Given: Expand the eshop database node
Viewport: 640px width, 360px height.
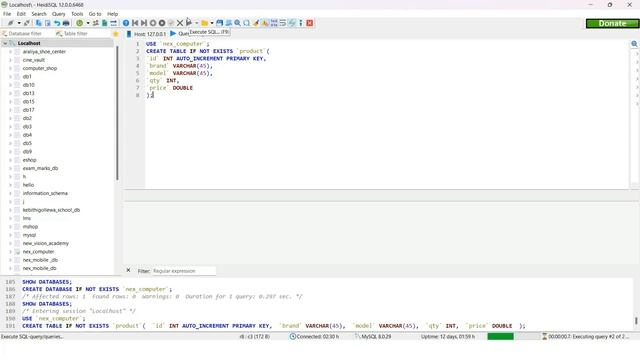Looking at the screenshot, I should (10, 160).
